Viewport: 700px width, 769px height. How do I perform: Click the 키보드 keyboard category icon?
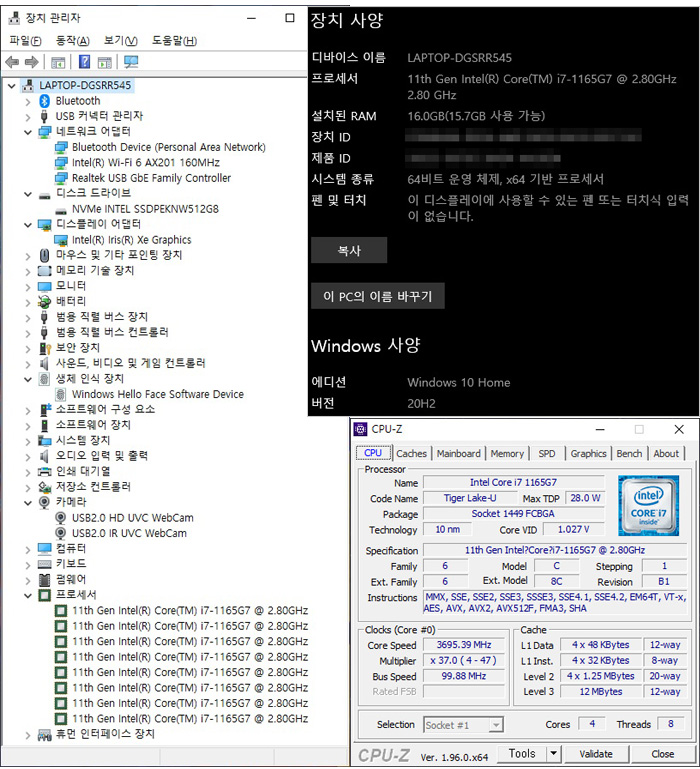coord(45,564)
